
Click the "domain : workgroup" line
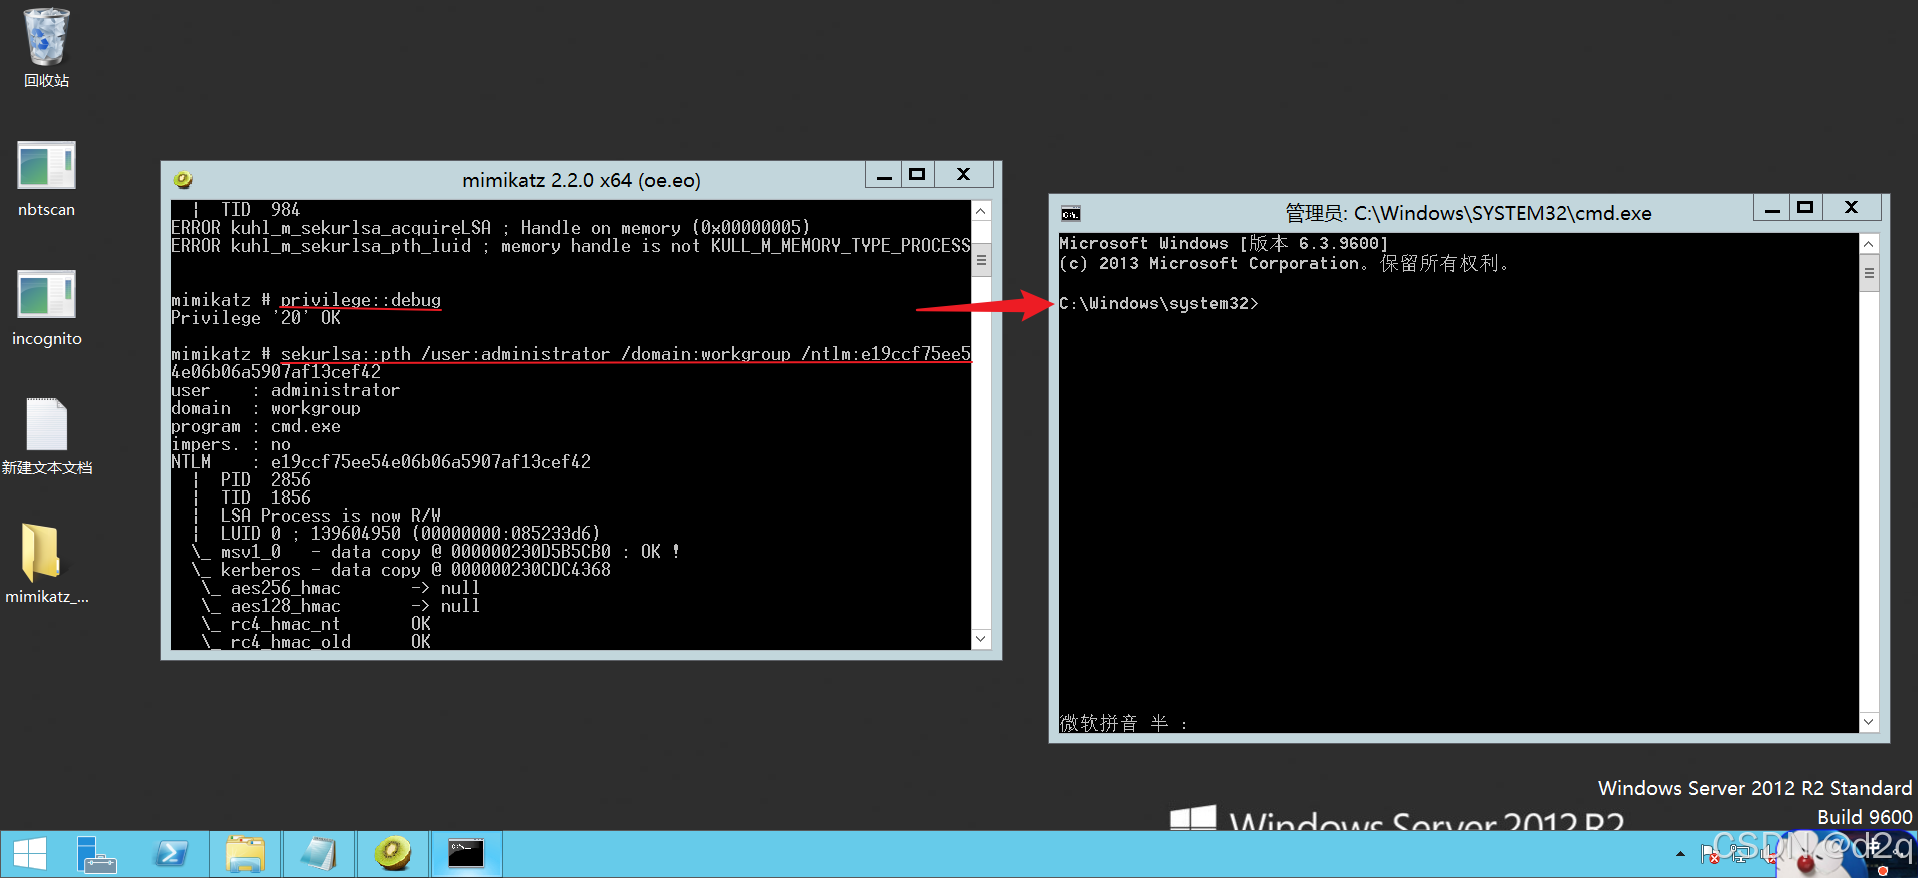pyautogui.click(x=266, y=408)
